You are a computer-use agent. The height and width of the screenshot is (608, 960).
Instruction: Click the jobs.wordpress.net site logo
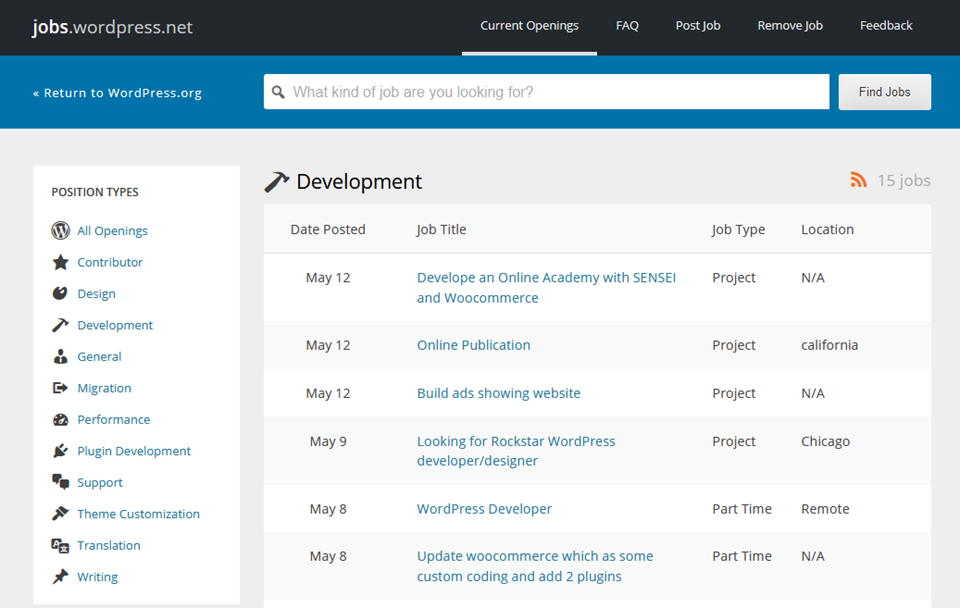pyautogui.click(x=111, y=27)
